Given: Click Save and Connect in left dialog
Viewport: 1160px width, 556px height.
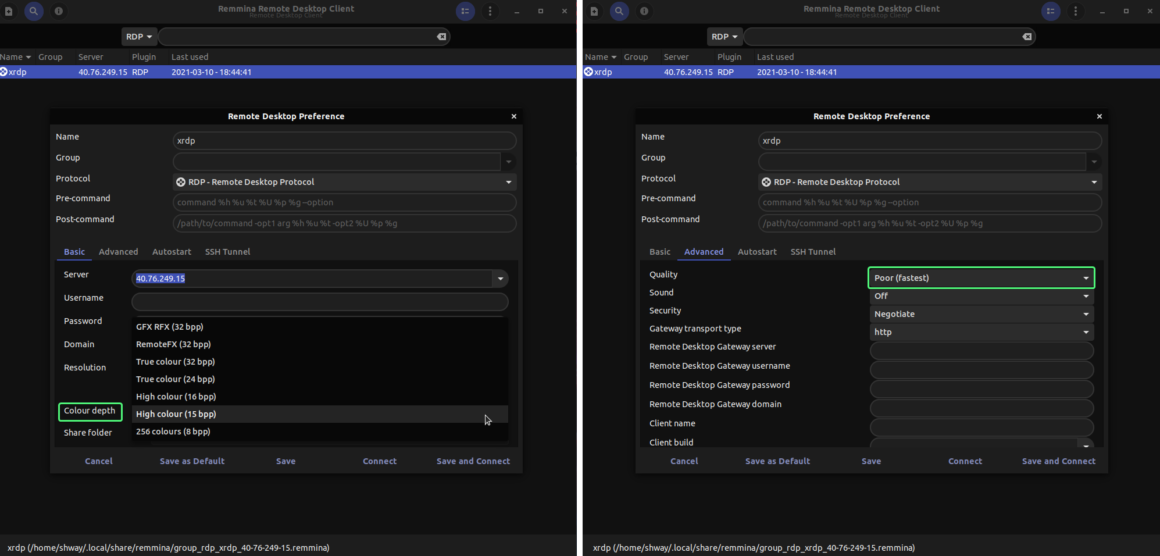Looking at the screenshot, I should click(x=473, y=461).
